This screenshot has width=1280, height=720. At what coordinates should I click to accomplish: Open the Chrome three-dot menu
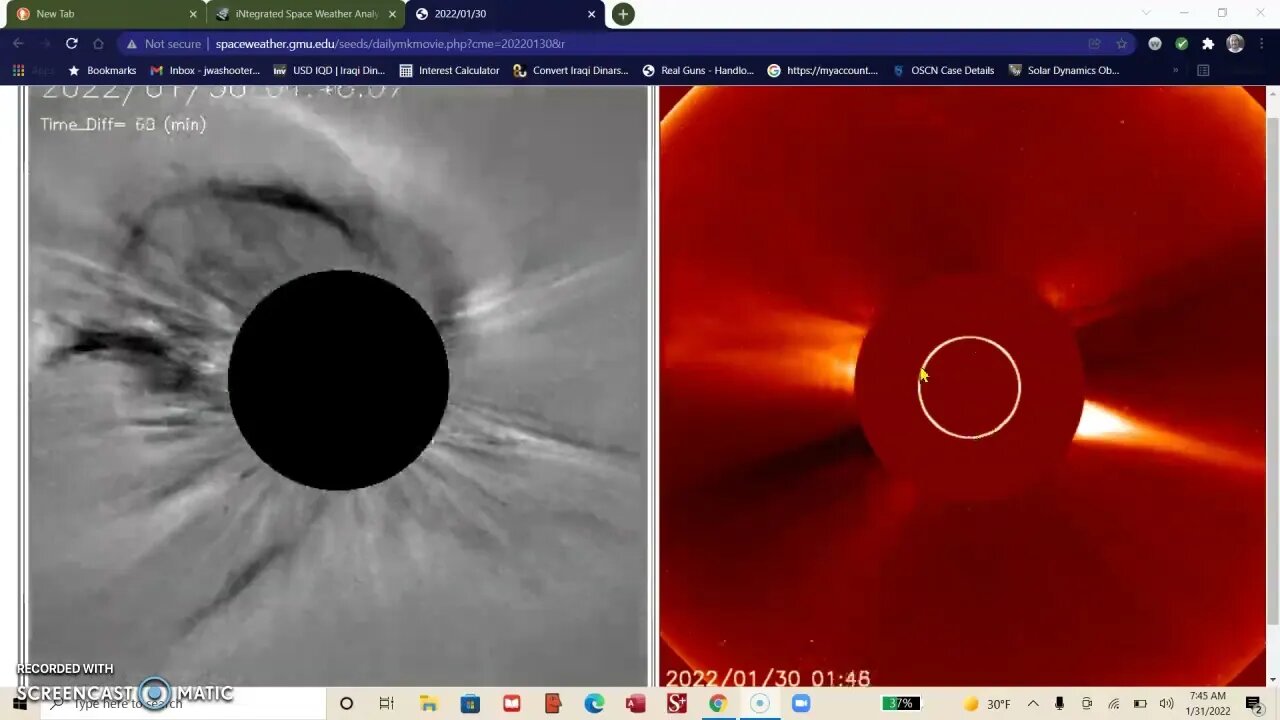[1262, 44]
